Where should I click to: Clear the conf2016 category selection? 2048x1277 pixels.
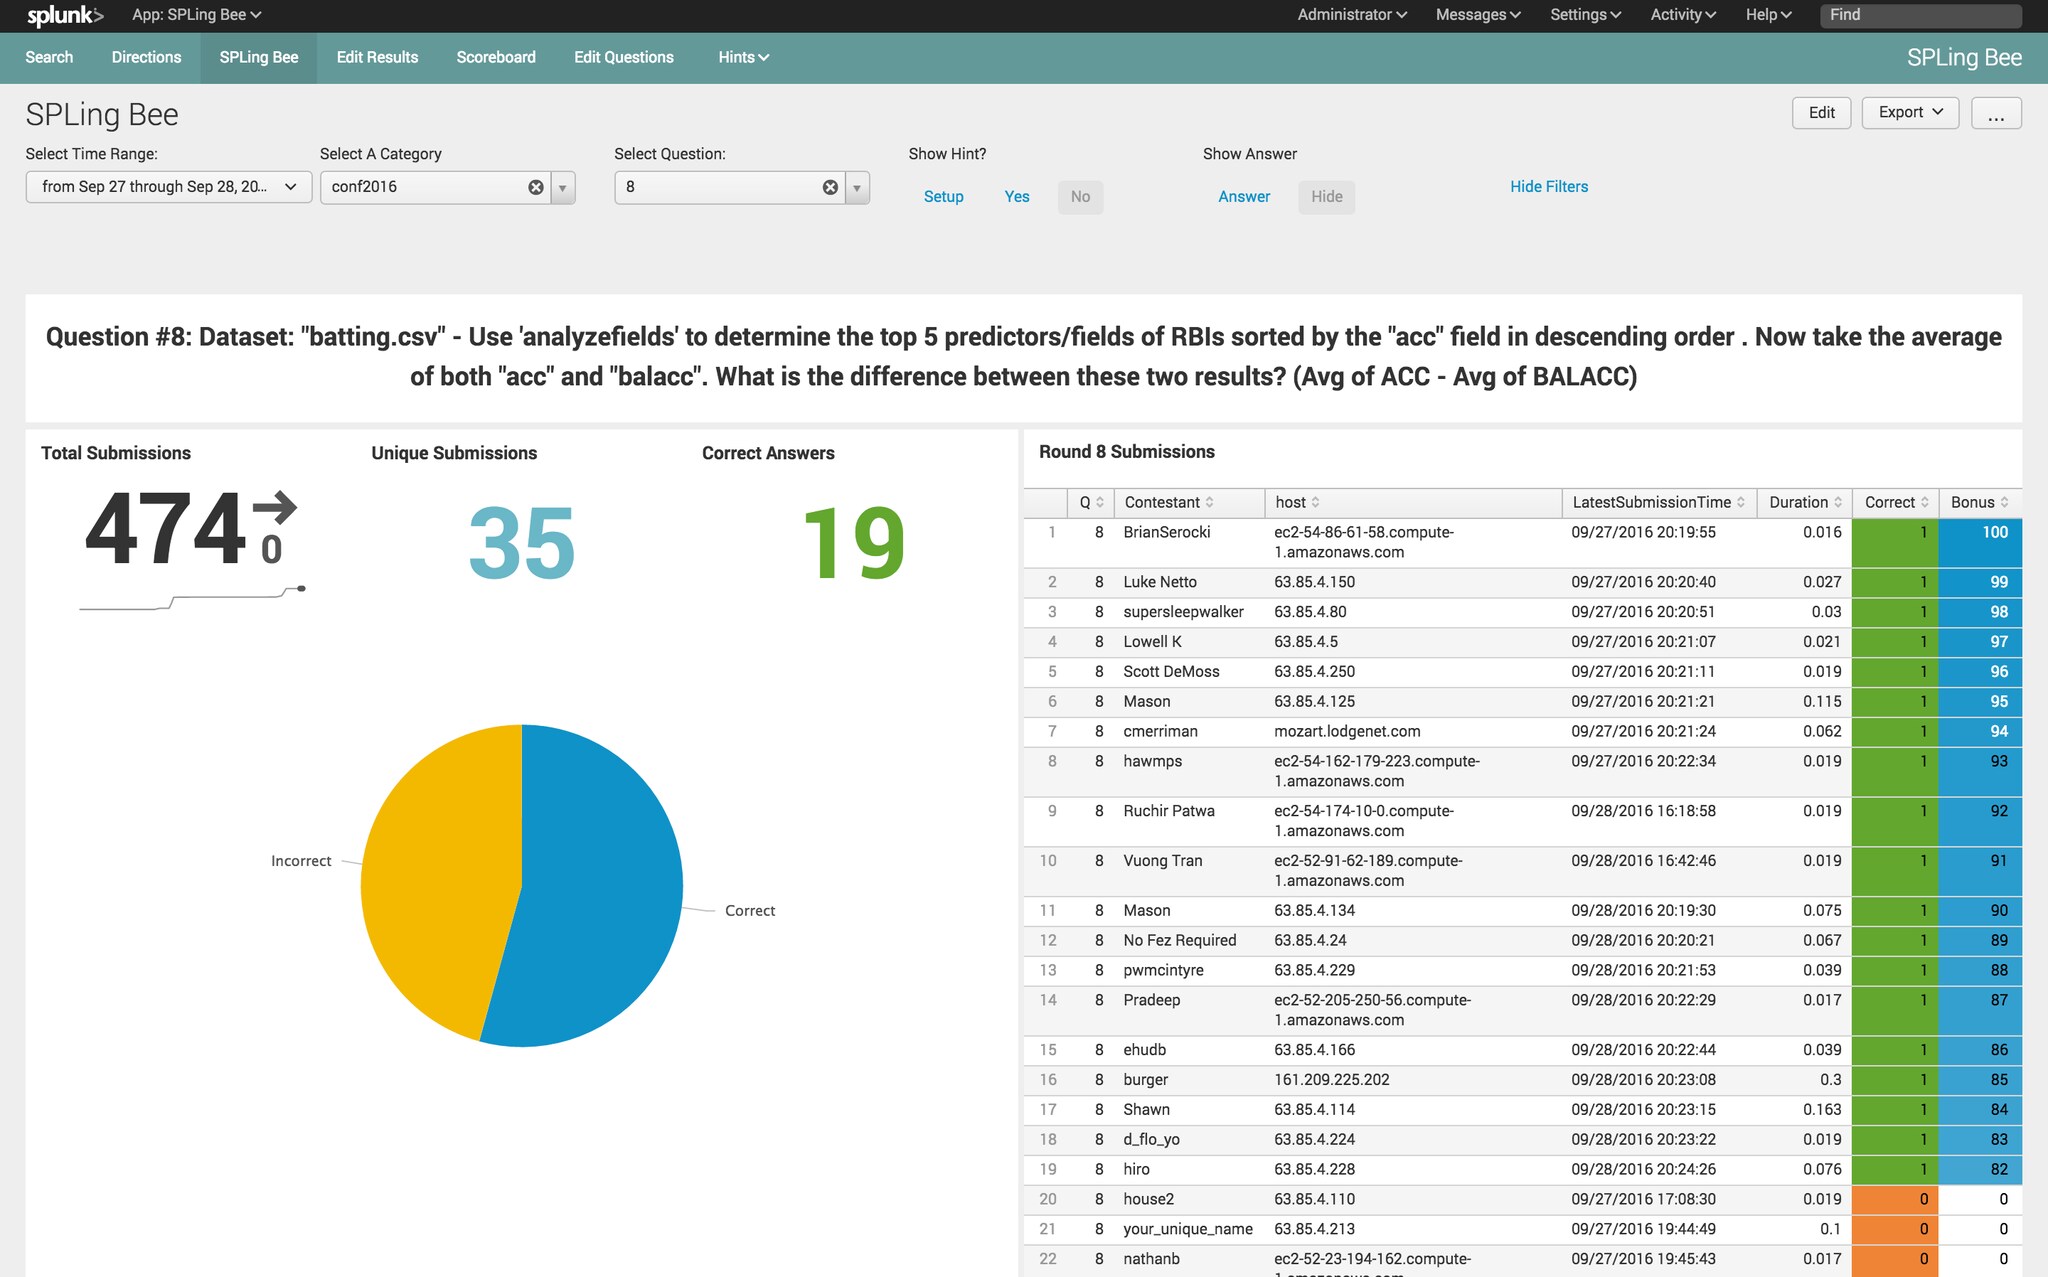[536, 187]
